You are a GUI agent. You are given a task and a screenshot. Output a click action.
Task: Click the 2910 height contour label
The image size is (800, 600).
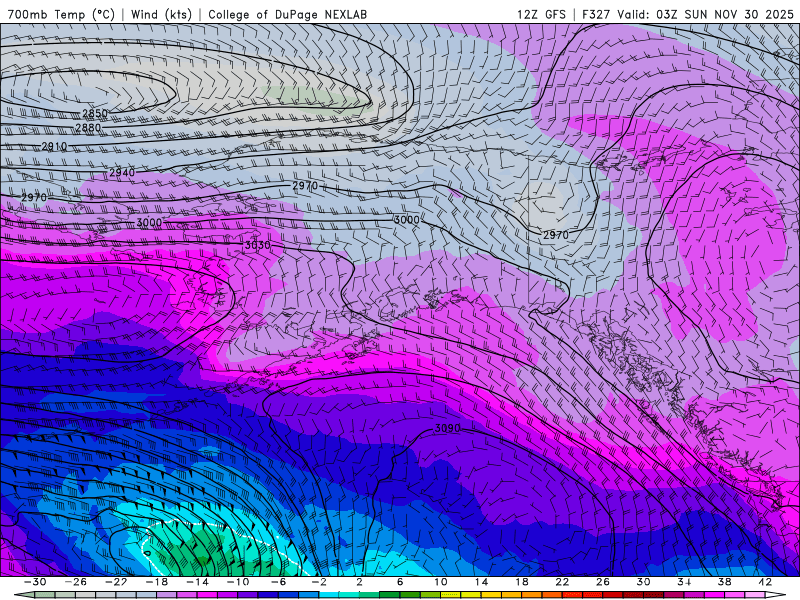[x=54, y=146]
